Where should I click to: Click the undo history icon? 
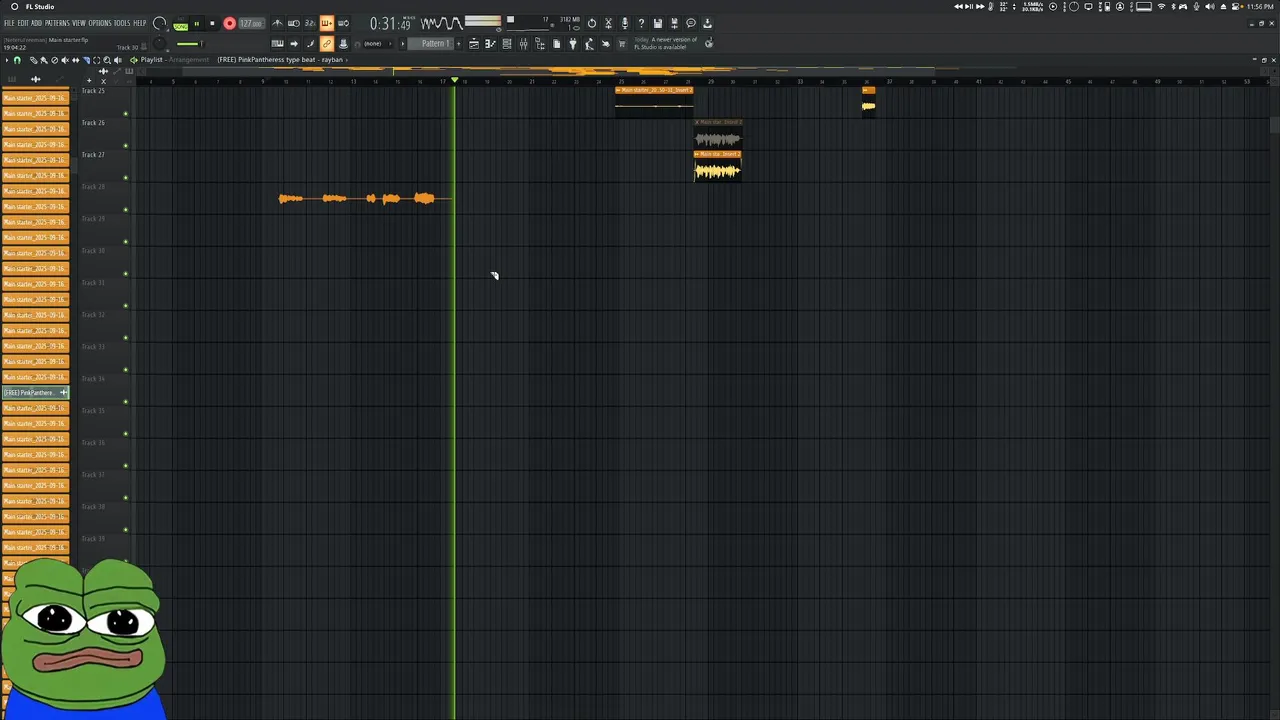(x=591, y=23)
